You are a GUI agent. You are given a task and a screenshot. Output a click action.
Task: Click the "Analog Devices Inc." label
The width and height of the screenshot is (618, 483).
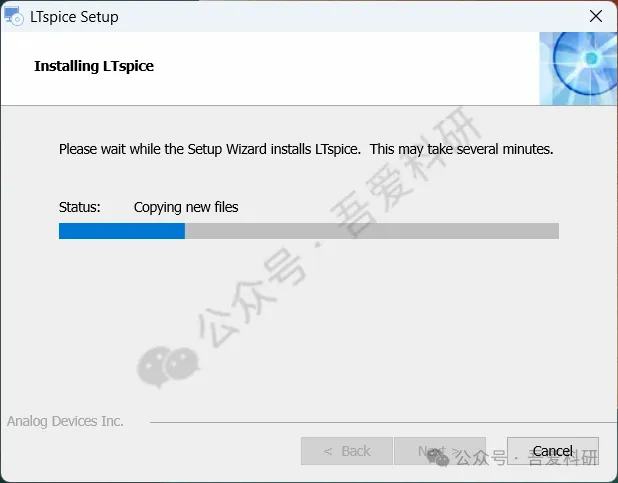point(65,421)
